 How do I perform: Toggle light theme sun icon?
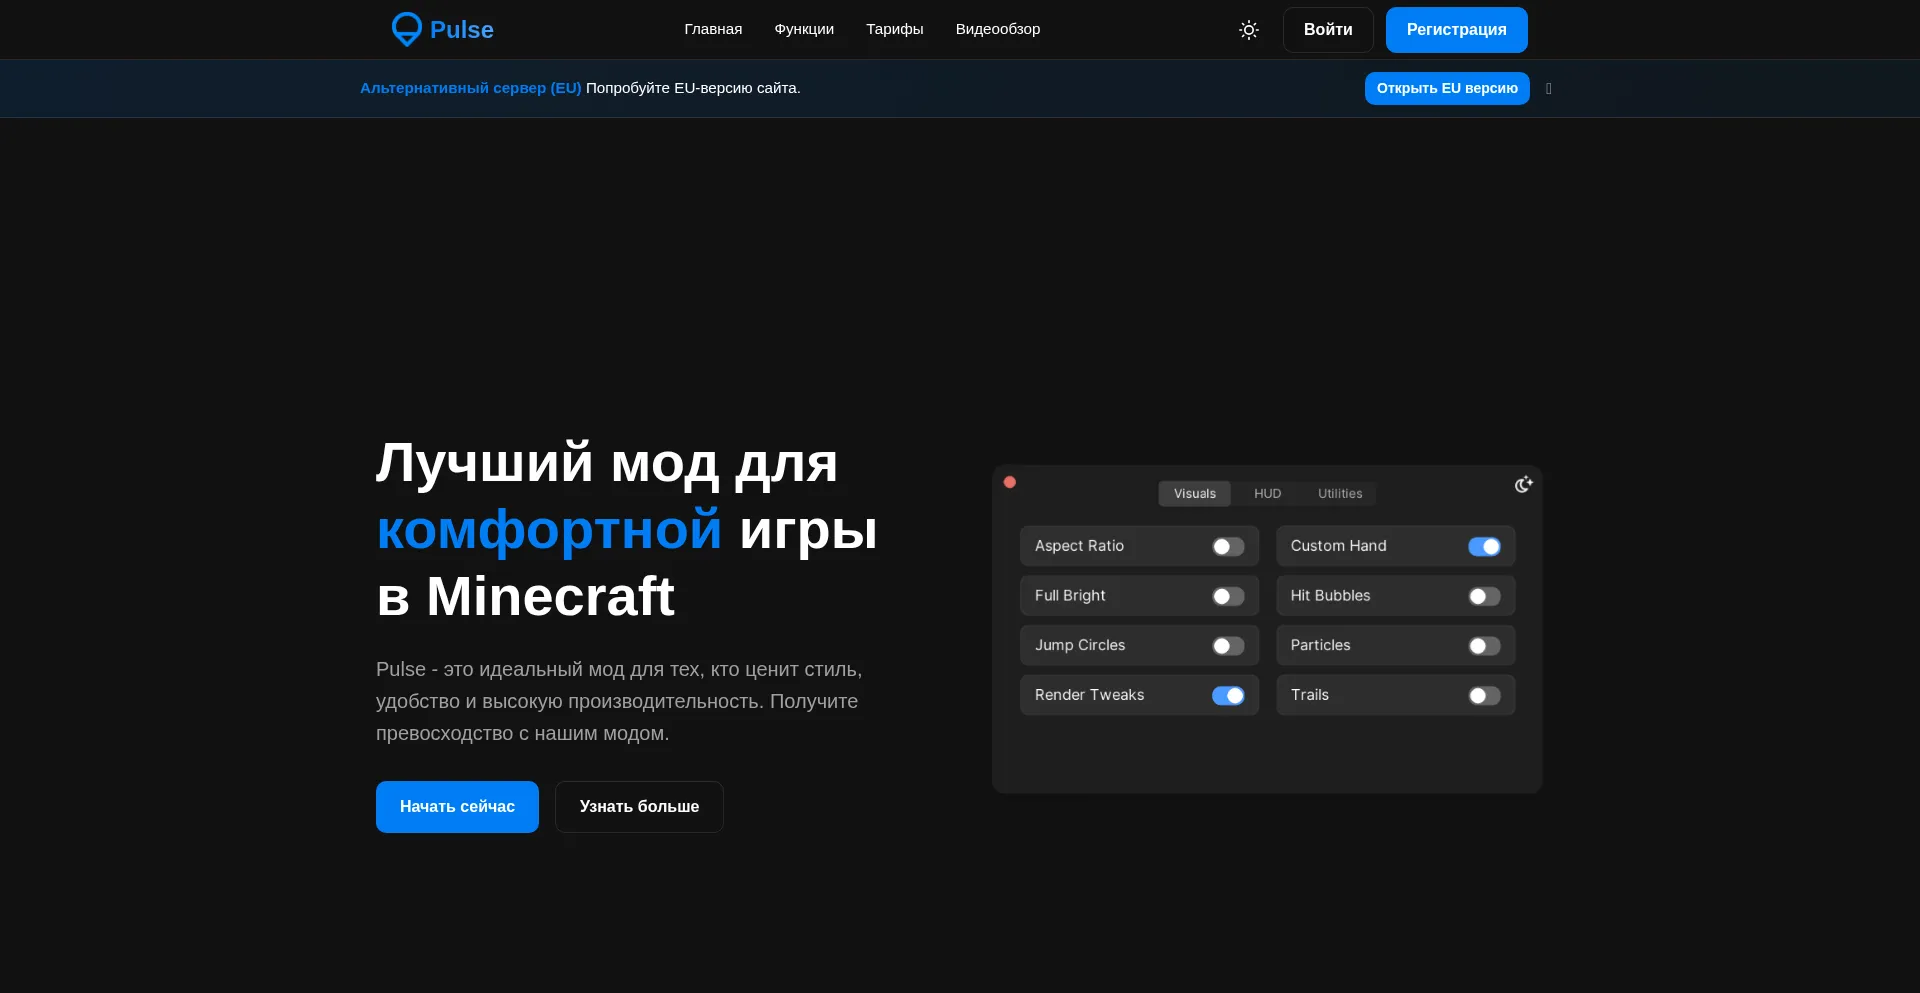[1248, 30]
